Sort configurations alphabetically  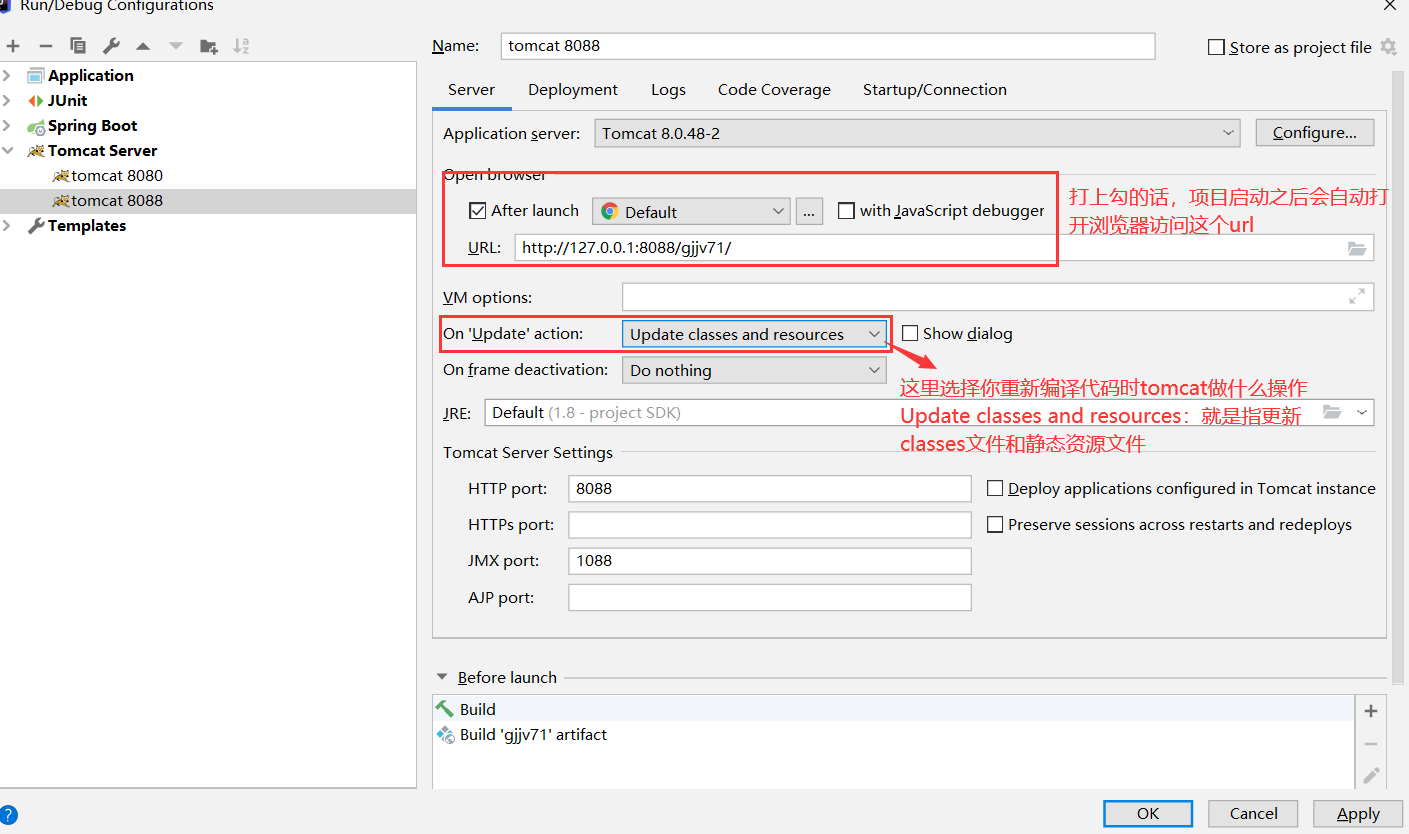pos(241,46)
